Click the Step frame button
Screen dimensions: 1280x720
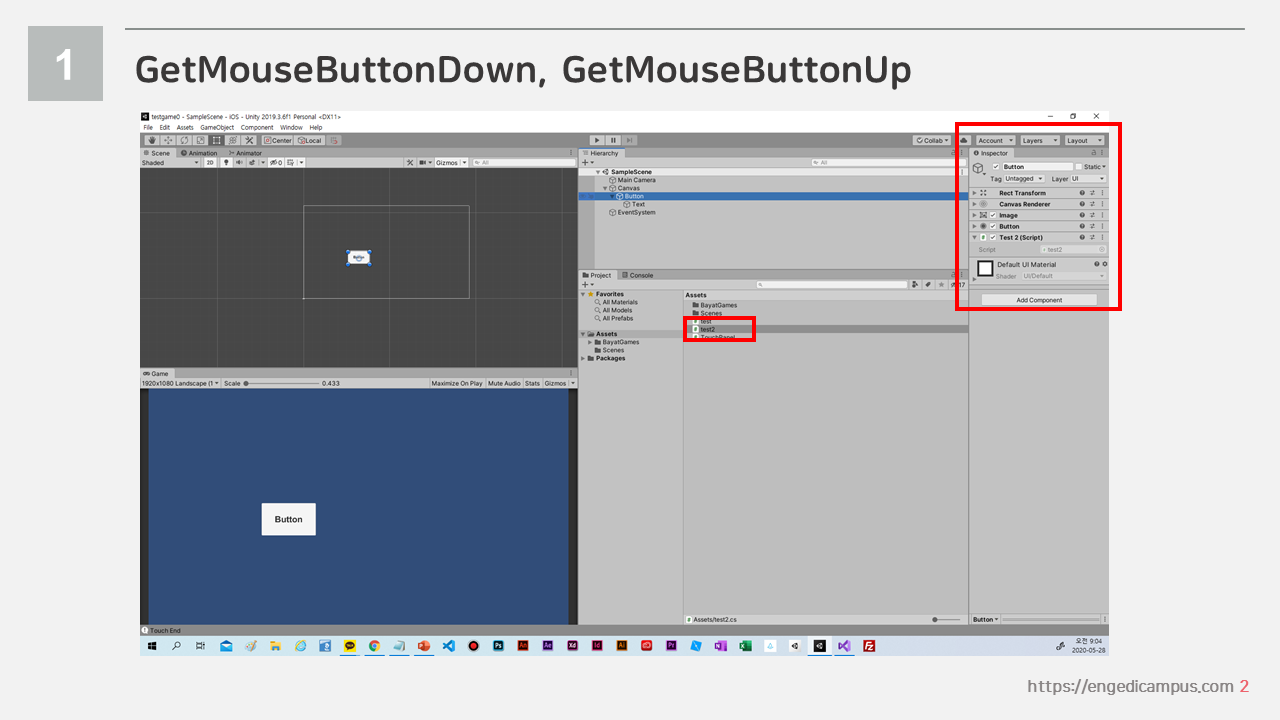628,140
